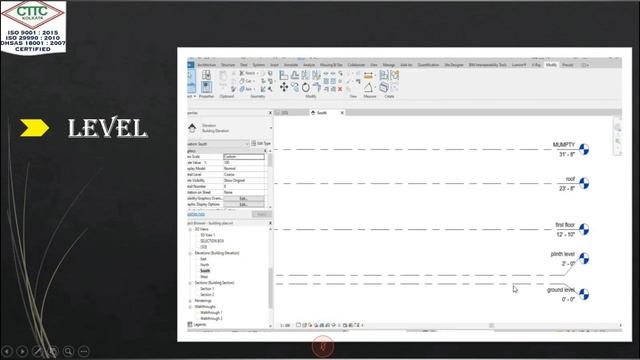Go to previous slide using back arrow

click(x=7, y=351)
